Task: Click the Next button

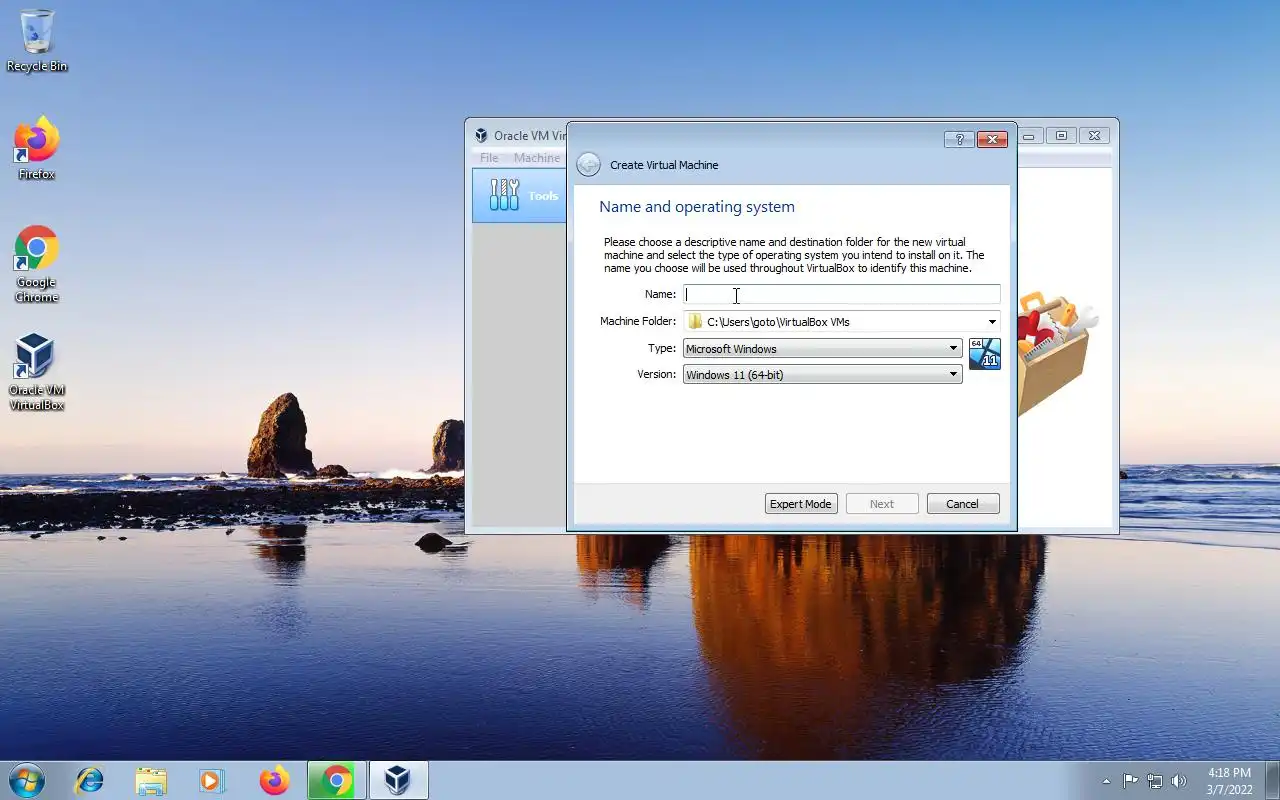Action: tap(882, 504)
